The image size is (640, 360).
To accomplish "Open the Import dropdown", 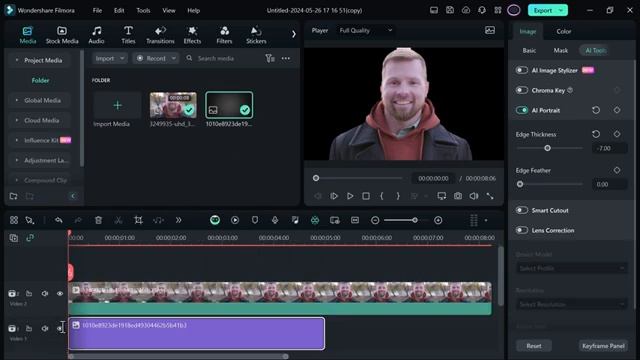I will pos(110,58).
